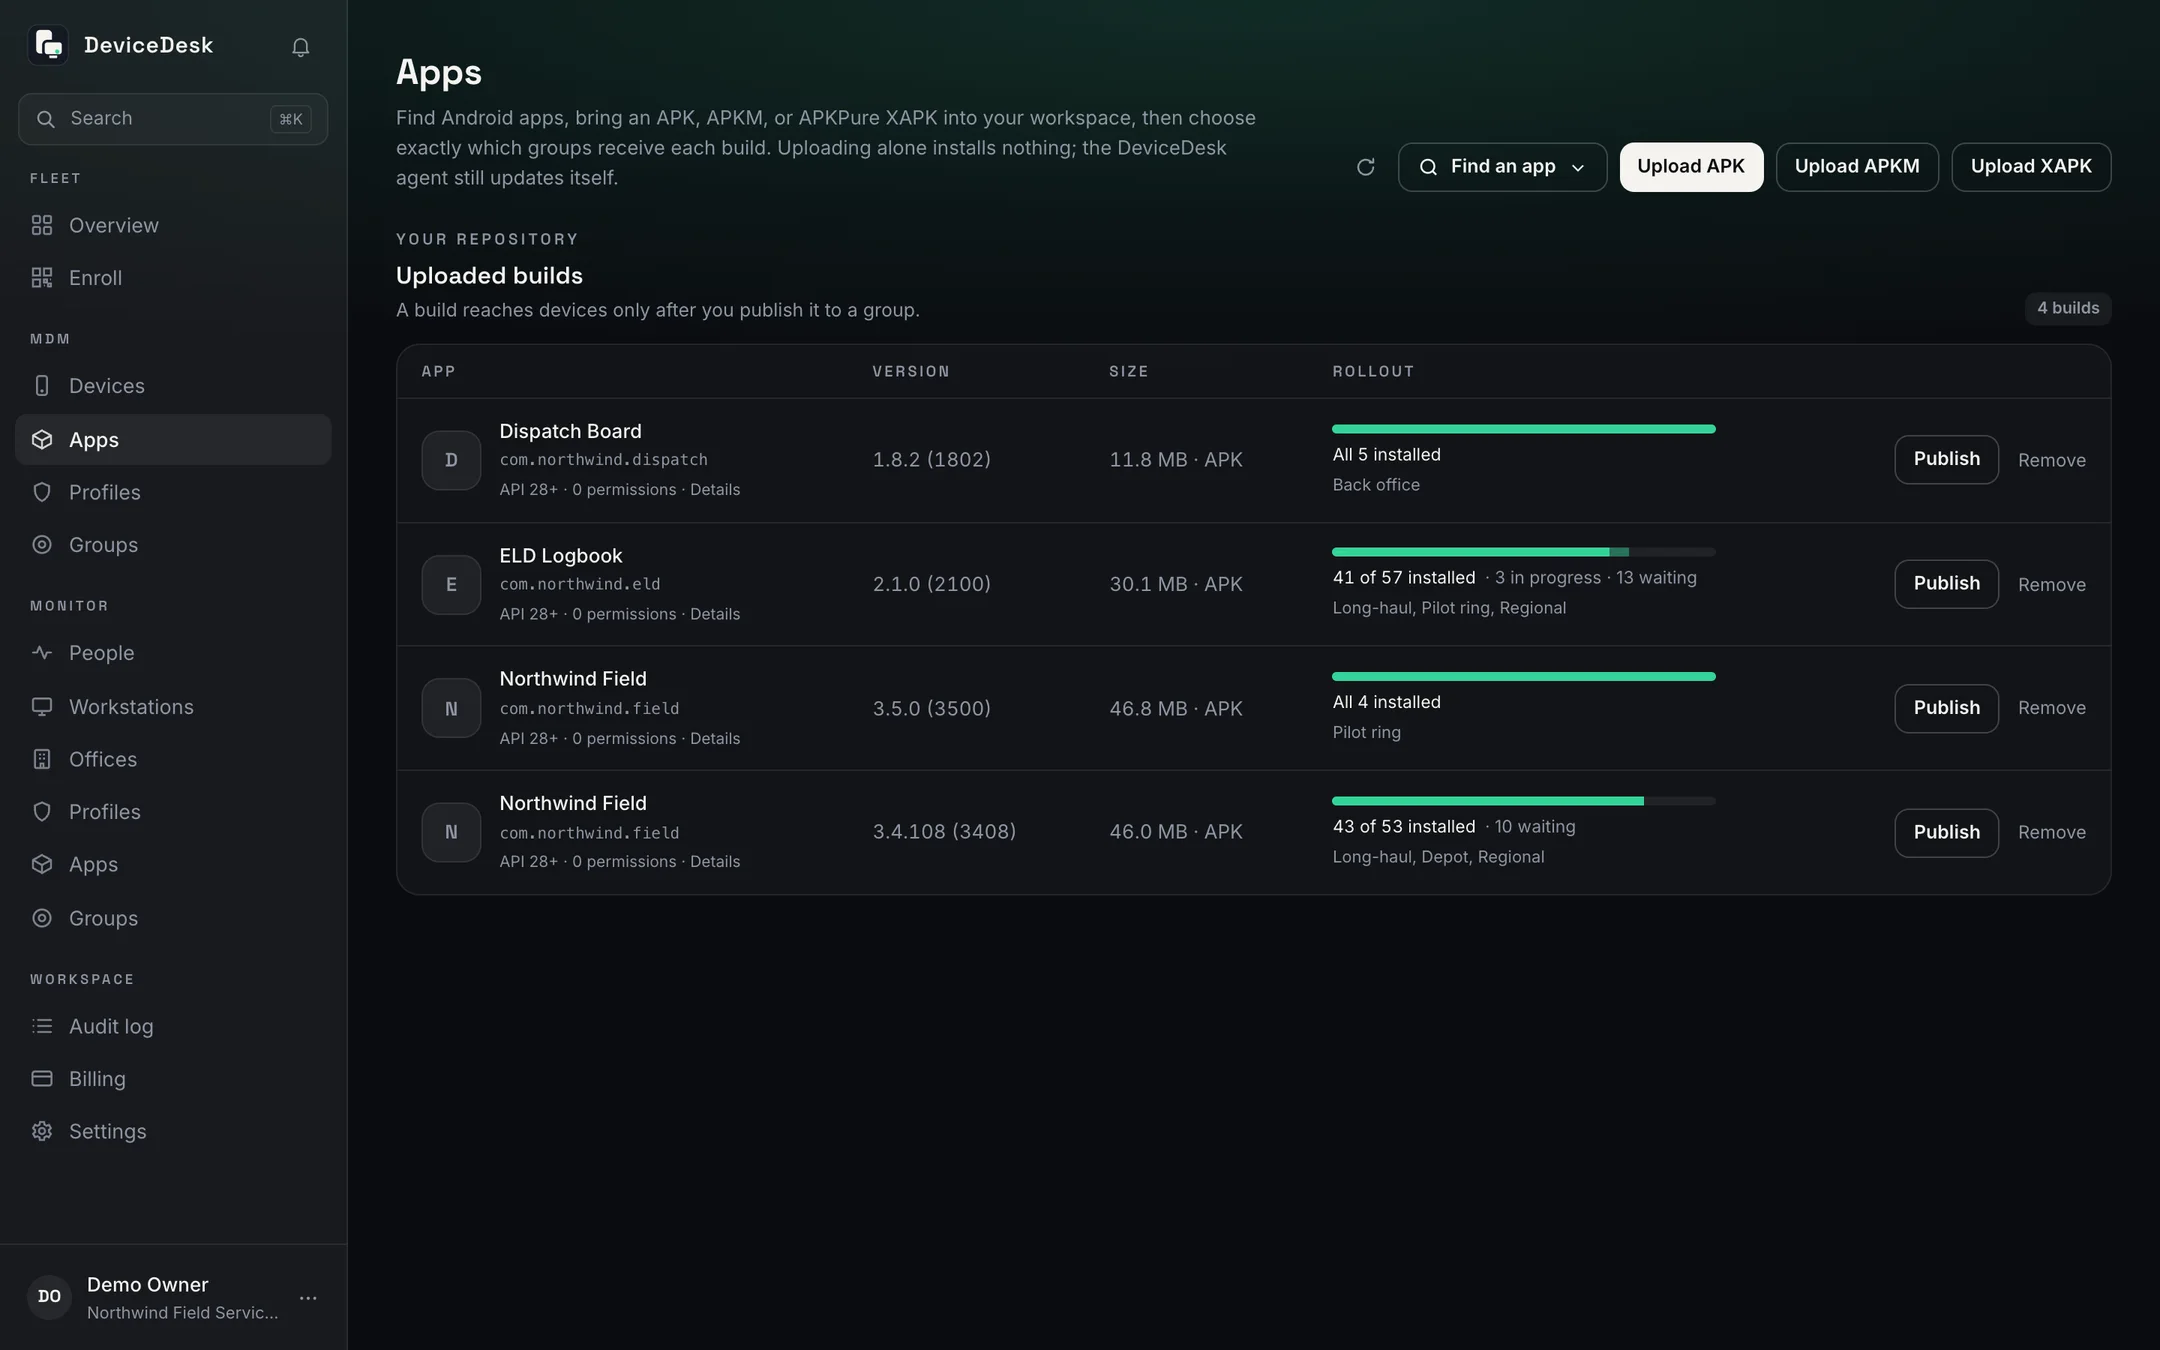Click the Offices building icon
Screen dimensions: 2160x1350
(x=42, y=759)
